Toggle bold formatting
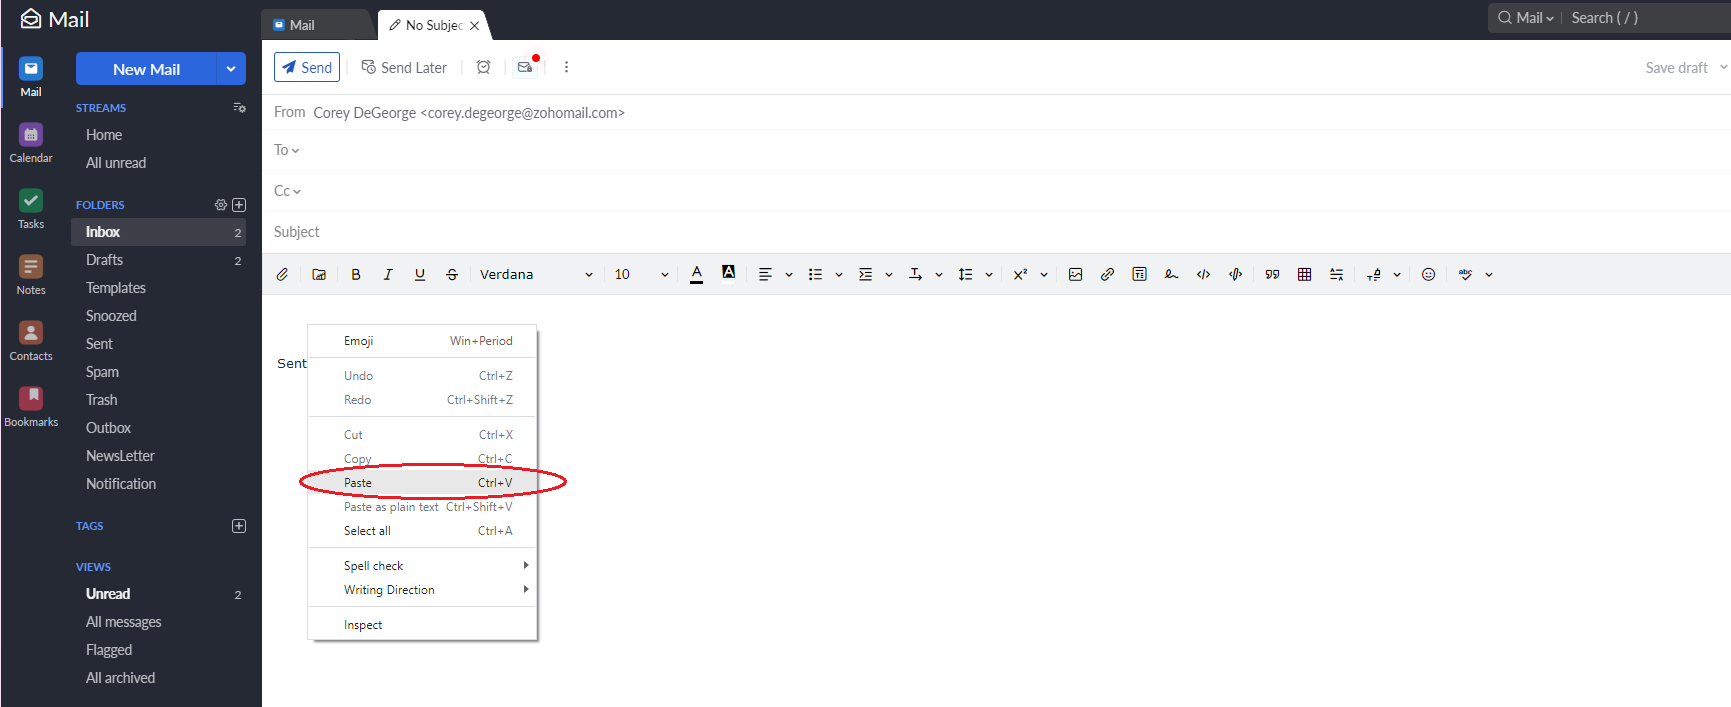This screenshot has width=1731, height=707. pyautogui.click(x=356, y=274)
